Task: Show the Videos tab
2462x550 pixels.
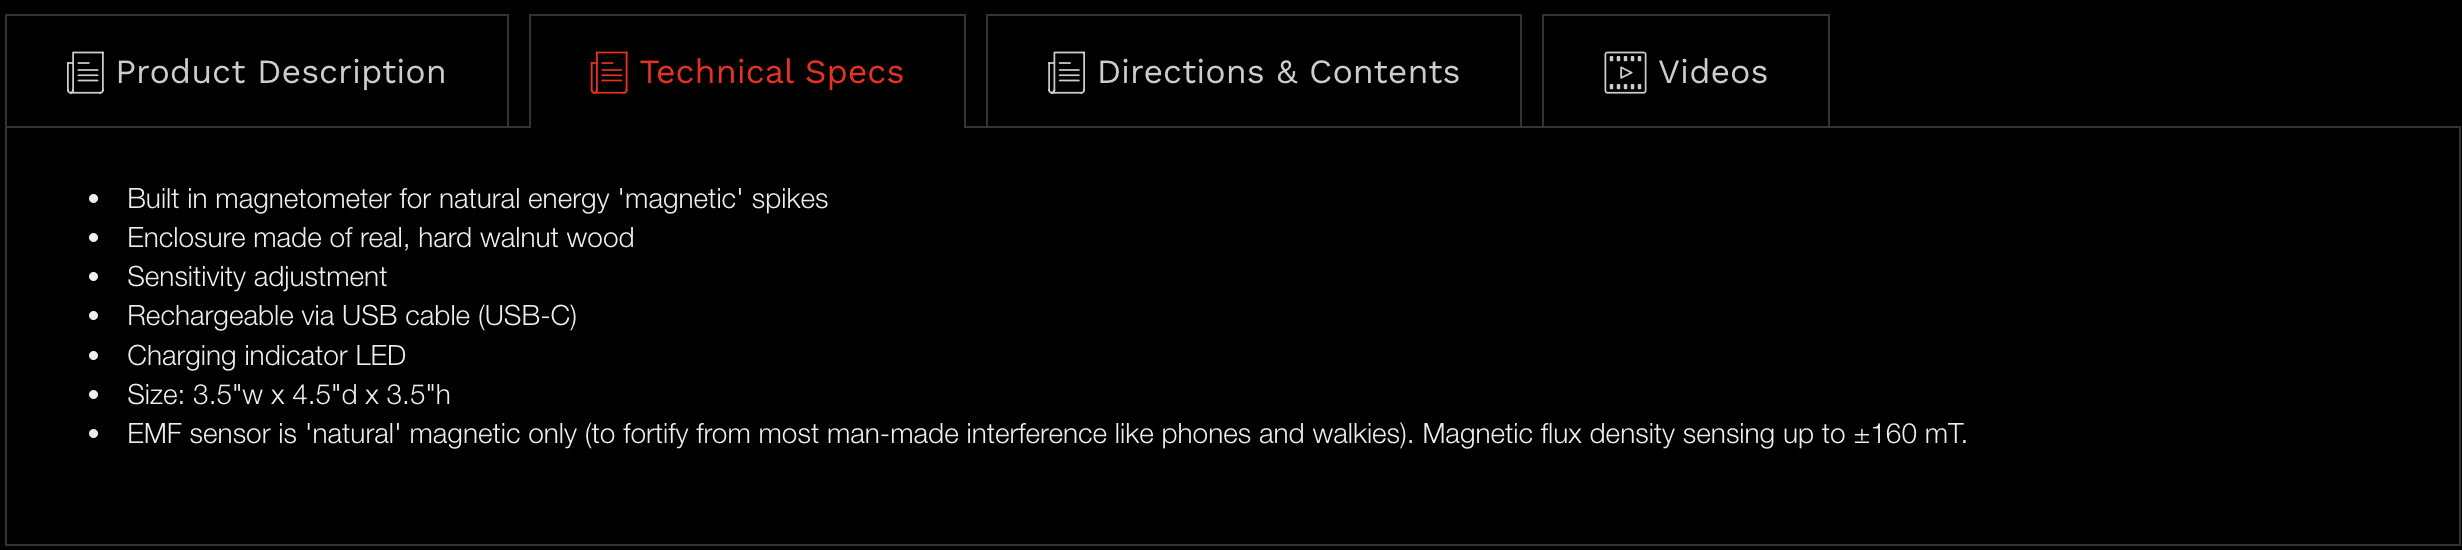Action: (1712, 72)
